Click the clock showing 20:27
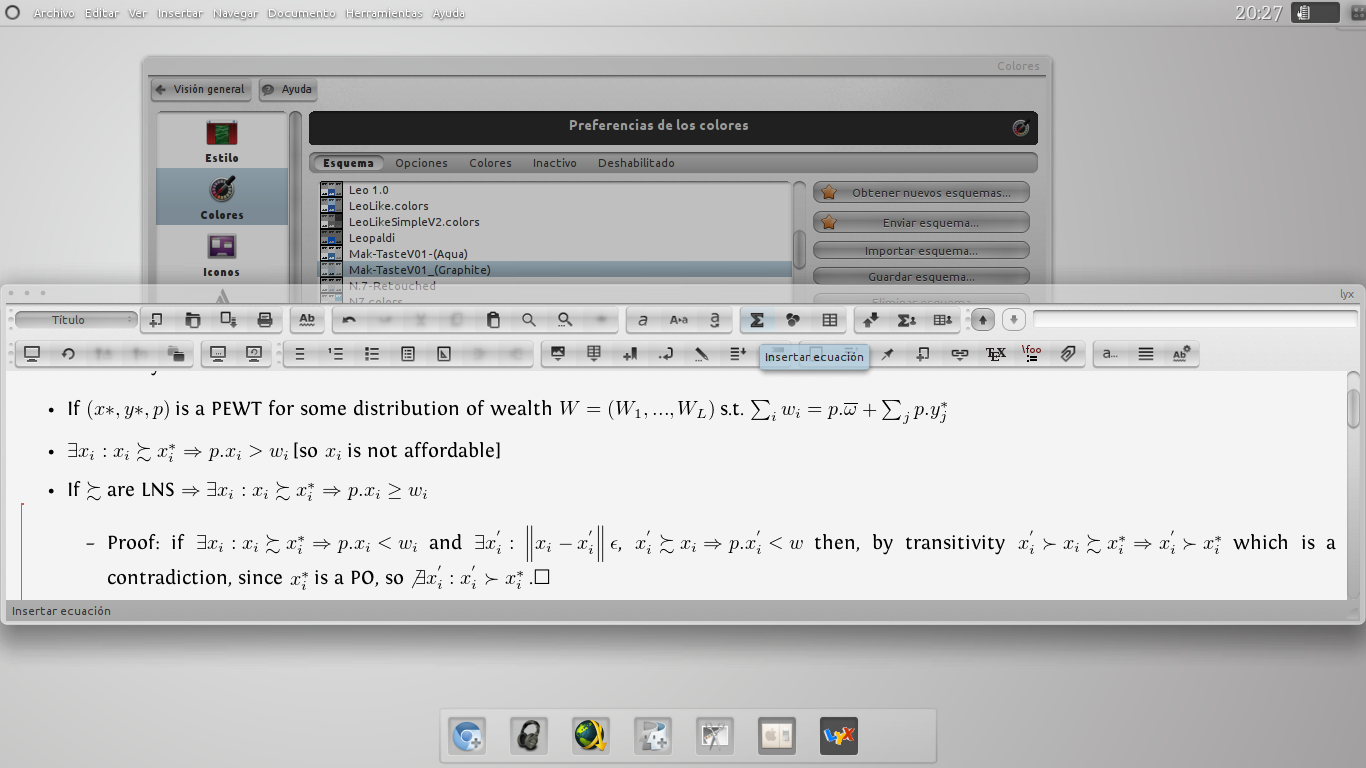 [x=1258, y=13]
